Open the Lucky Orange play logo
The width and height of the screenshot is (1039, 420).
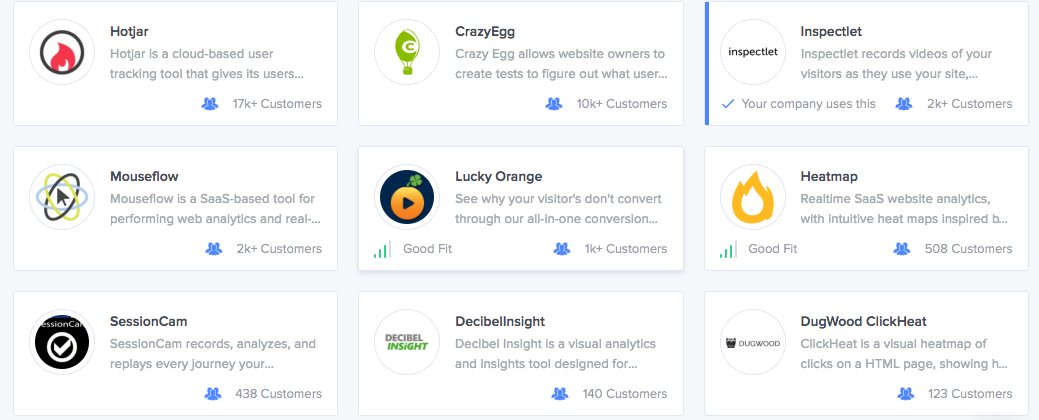pyautogui.click(x=407, y=197)
